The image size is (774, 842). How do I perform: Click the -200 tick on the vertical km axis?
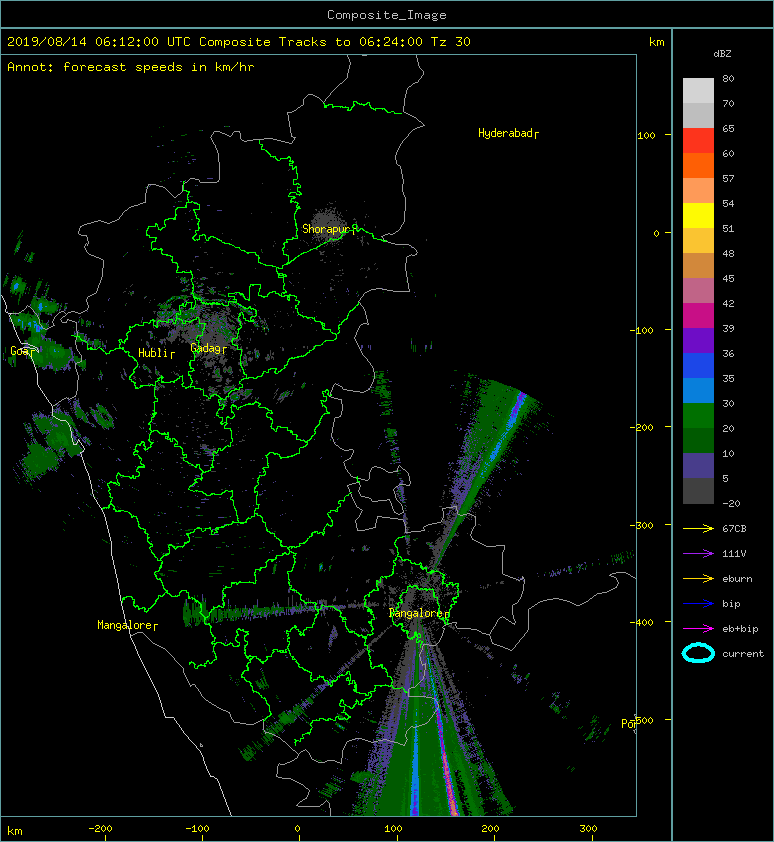tap(641, 427)
